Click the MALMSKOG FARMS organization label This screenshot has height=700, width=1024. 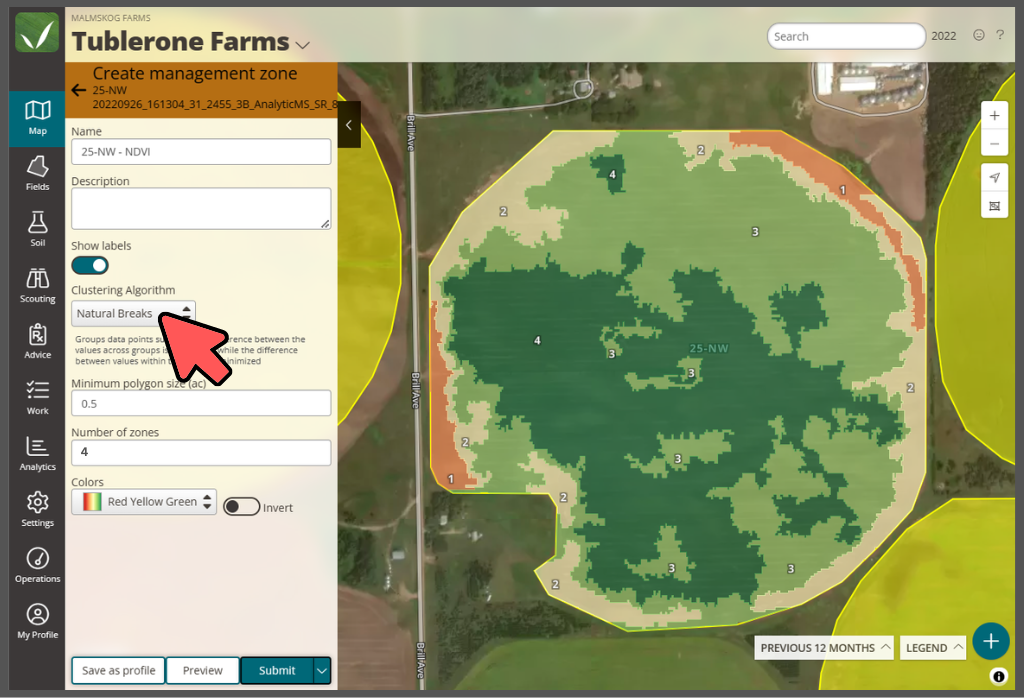[111, 18]
